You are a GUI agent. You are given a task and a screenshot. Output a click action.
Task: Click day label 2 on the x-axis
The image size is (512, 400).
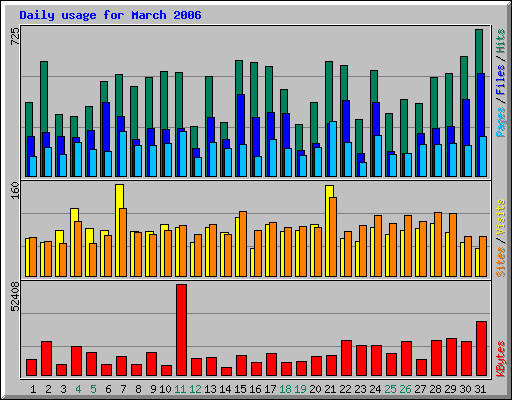pyautogui.click(x=48, y=389)
